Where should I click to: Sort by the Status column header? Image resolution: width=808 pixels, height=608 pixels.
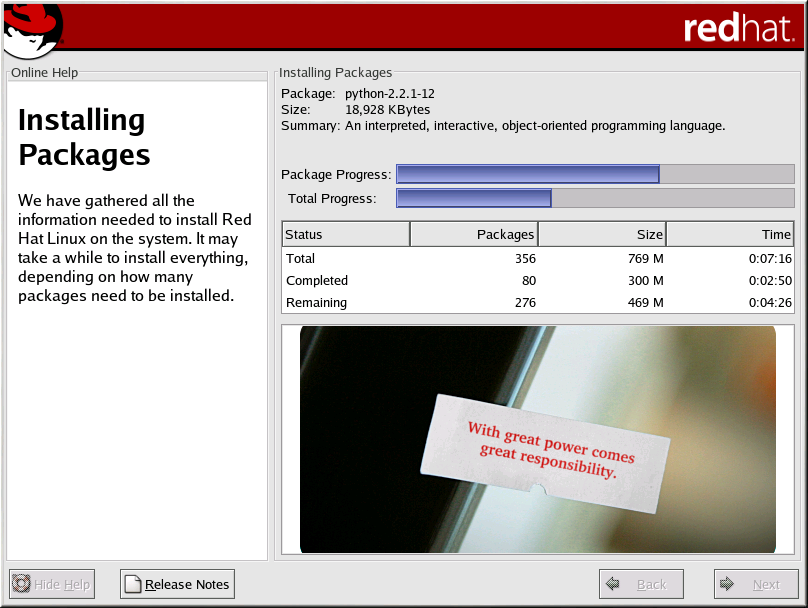(x=346, y=234)
